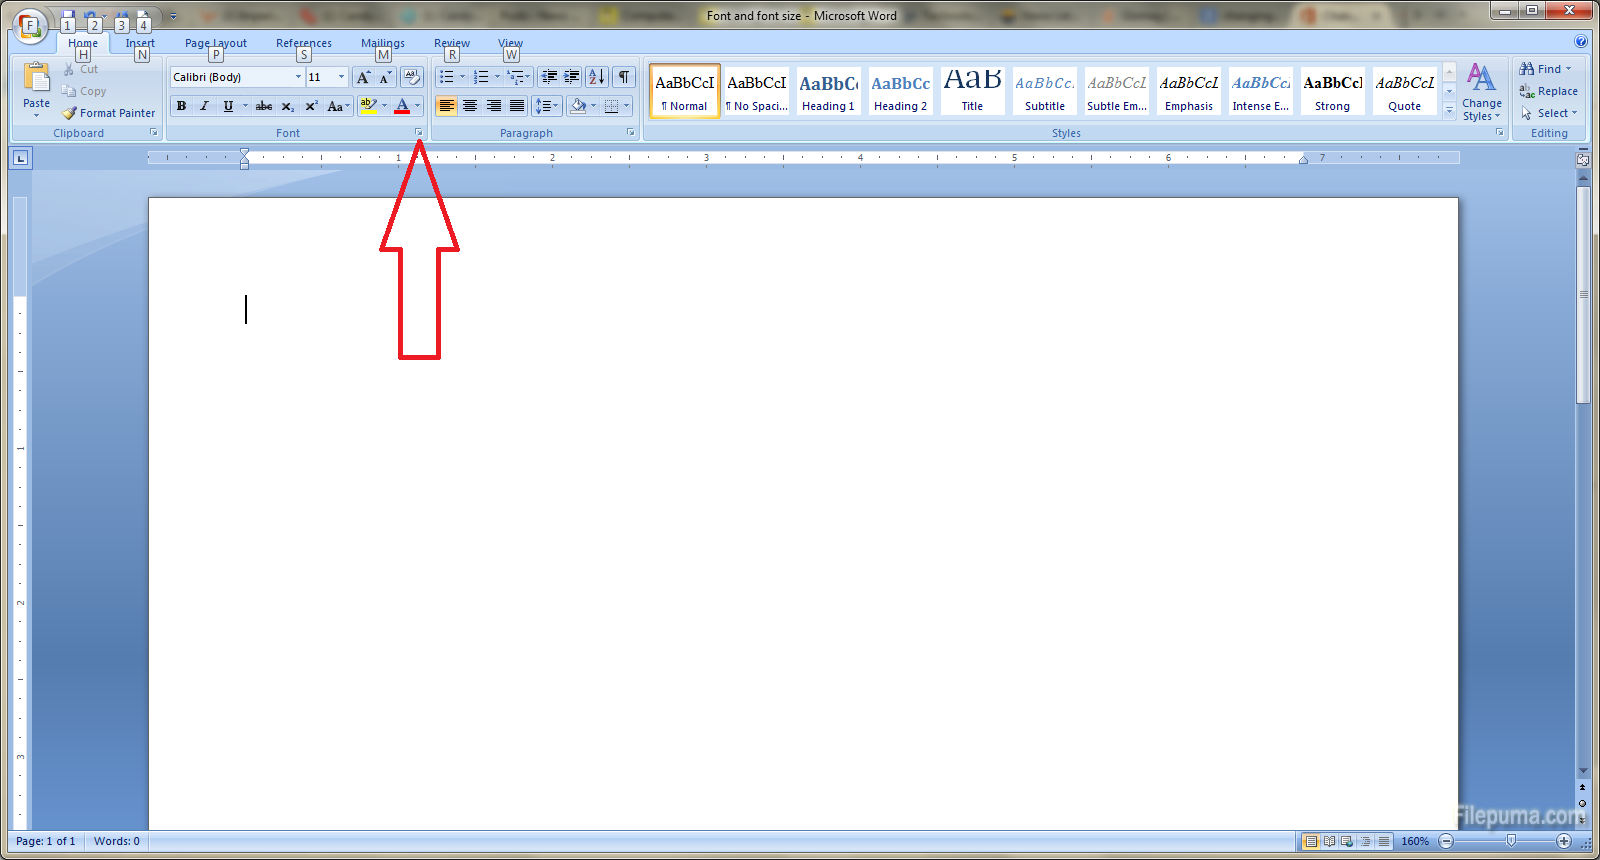Screen dimensions: 1600x860
Task: Click the tab selector at ruler corner
Action: pos(21,158)
